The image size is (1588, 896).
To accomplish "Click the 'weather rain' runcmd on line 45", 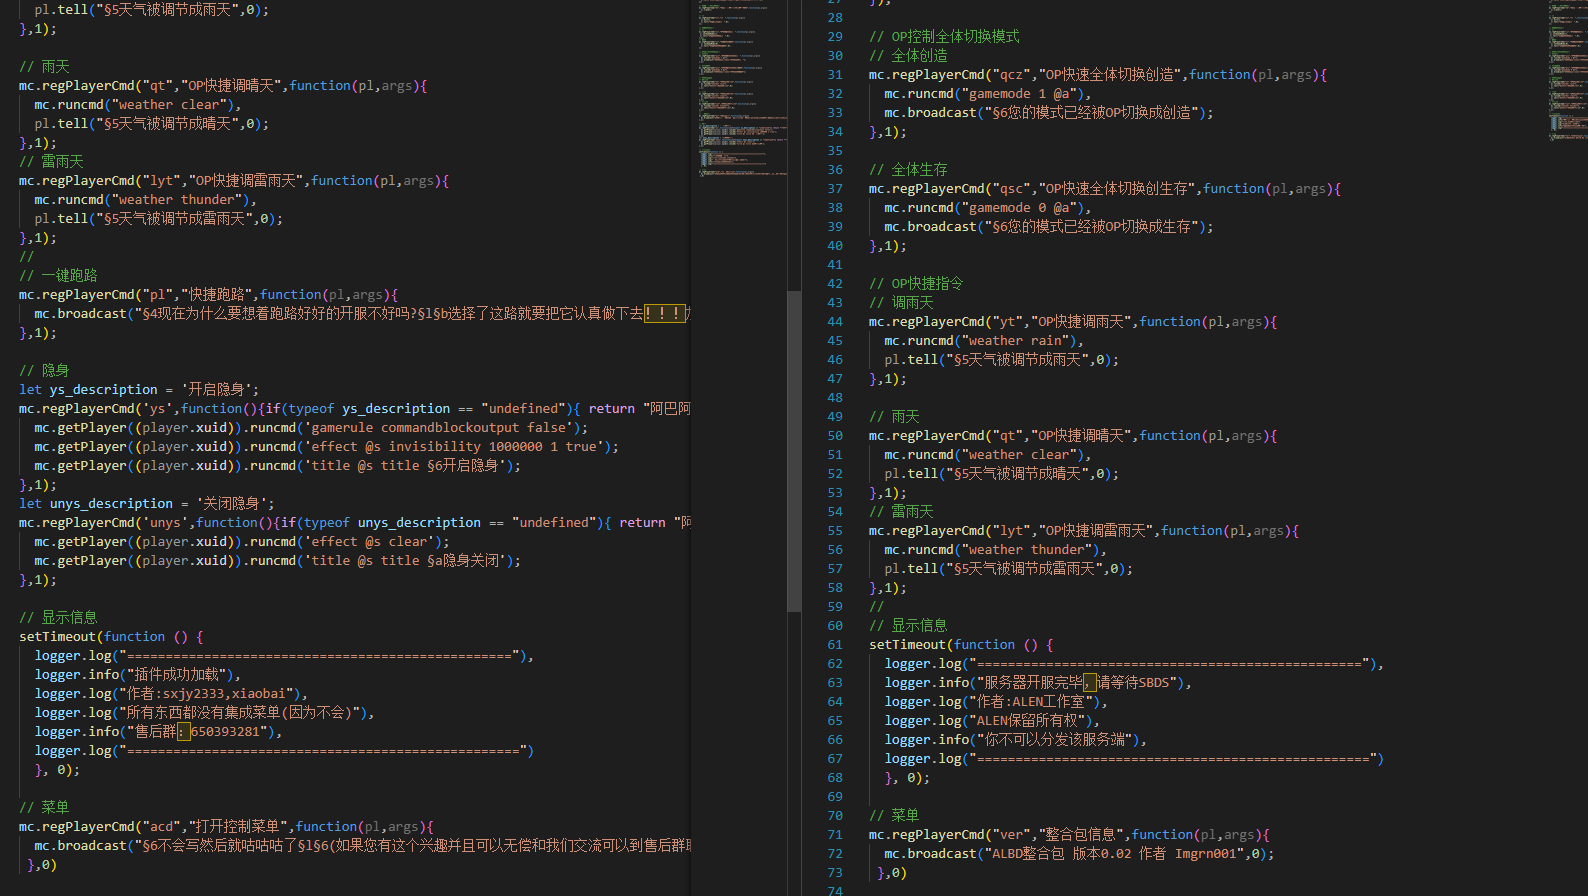I will (984, 341).
